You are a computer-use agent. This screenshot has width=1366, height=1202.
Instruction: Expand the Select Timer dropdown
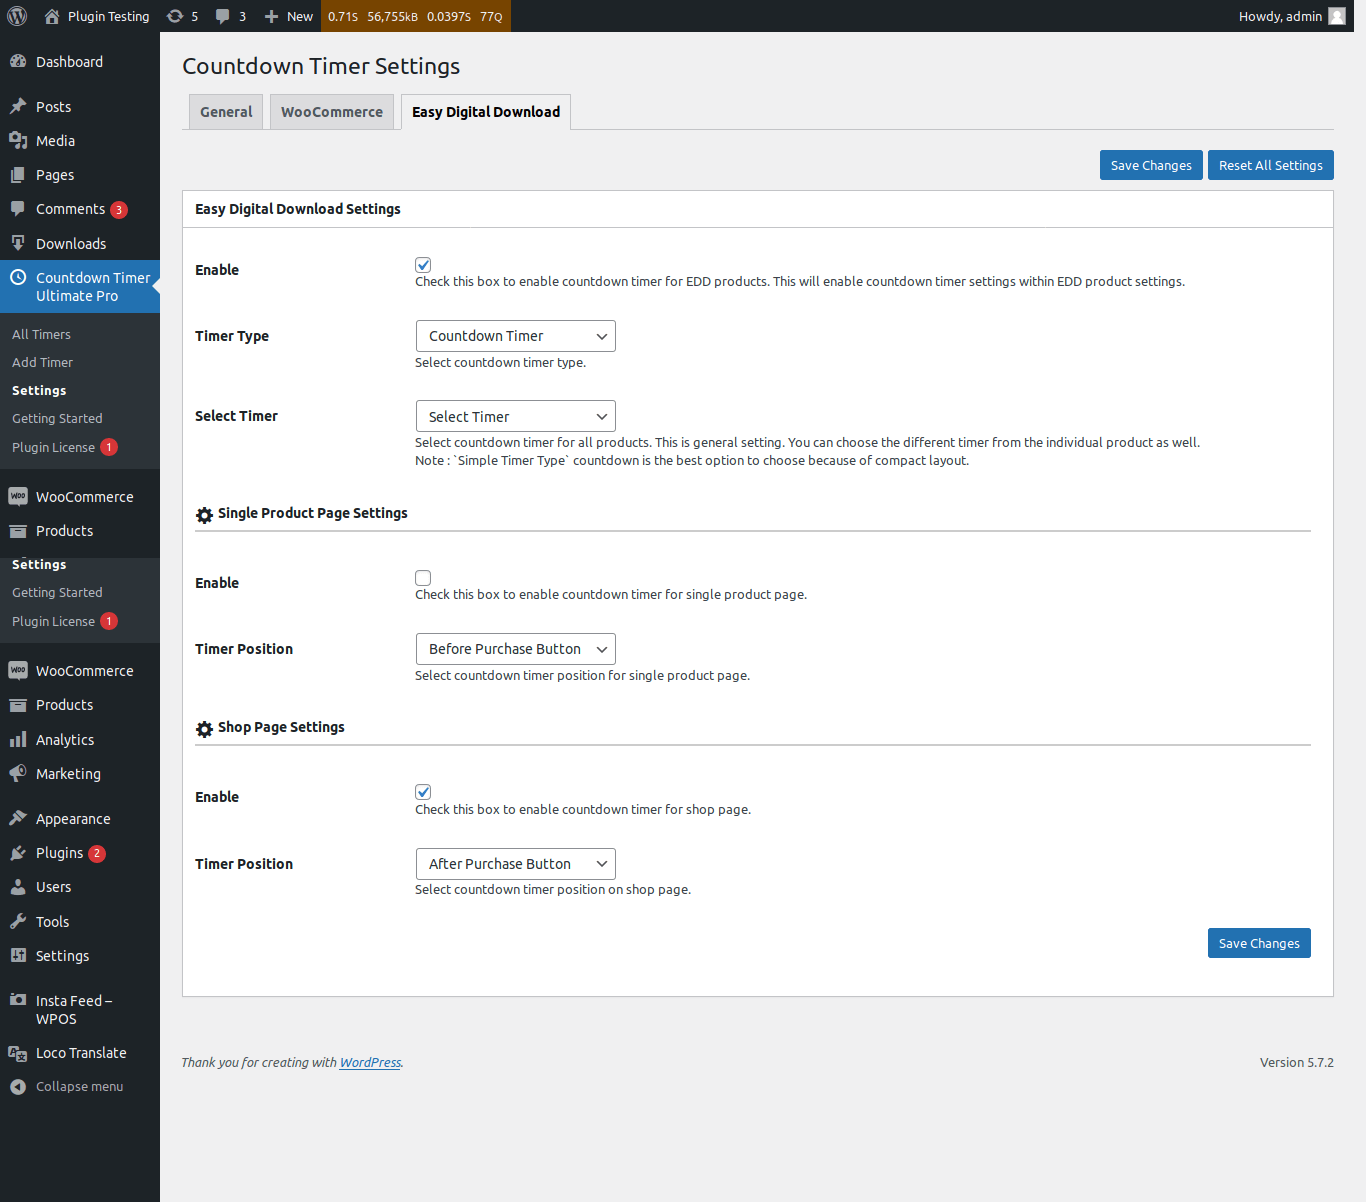[x=515, y=416]
